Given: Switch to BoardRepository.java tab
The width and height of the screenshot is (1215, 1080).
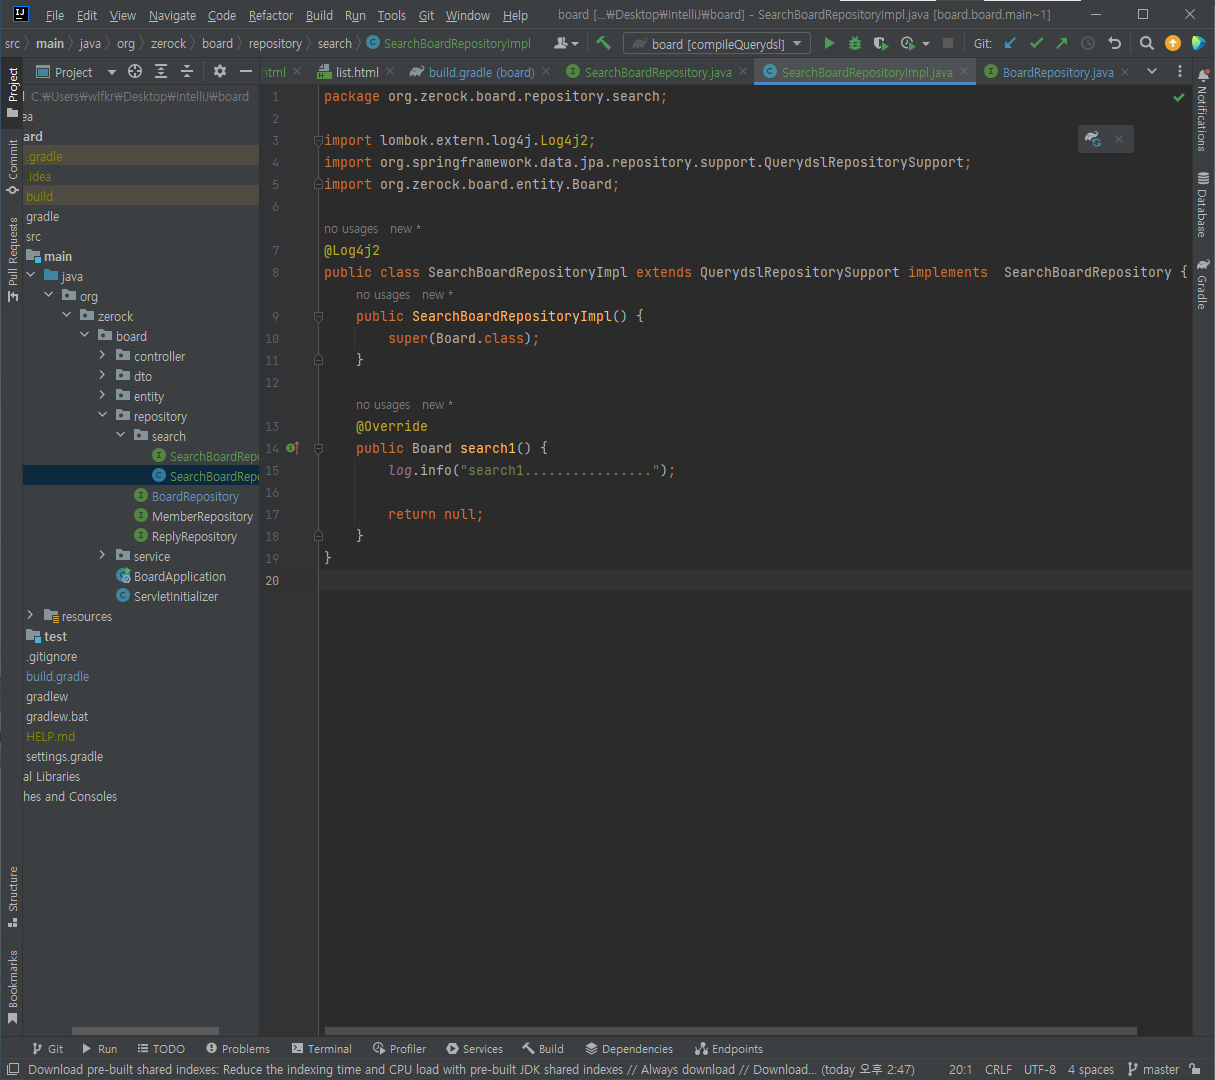Looking at the screenshot, I should coord(1058,72).
